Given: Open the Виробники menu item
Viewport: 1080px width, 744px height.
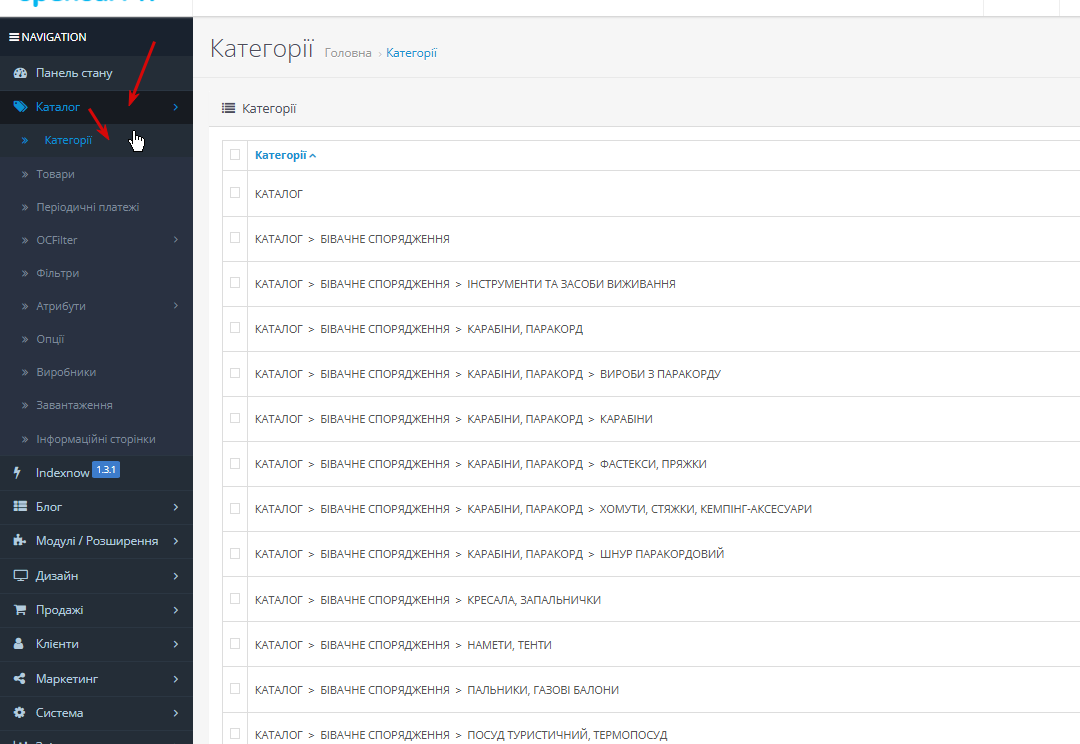Looking at the screenshot, I should [x=66, y=372].
